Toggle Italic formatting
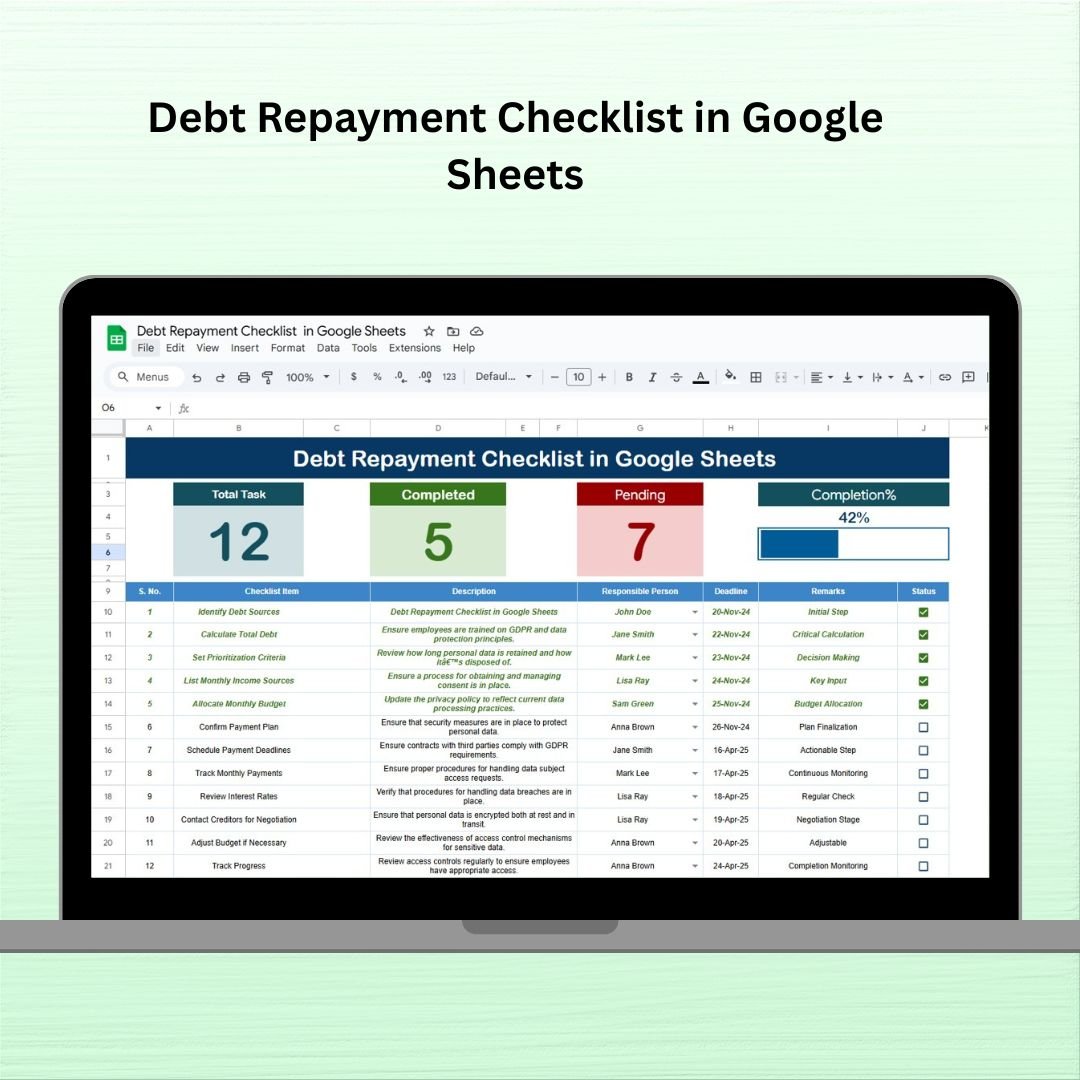 652,377
